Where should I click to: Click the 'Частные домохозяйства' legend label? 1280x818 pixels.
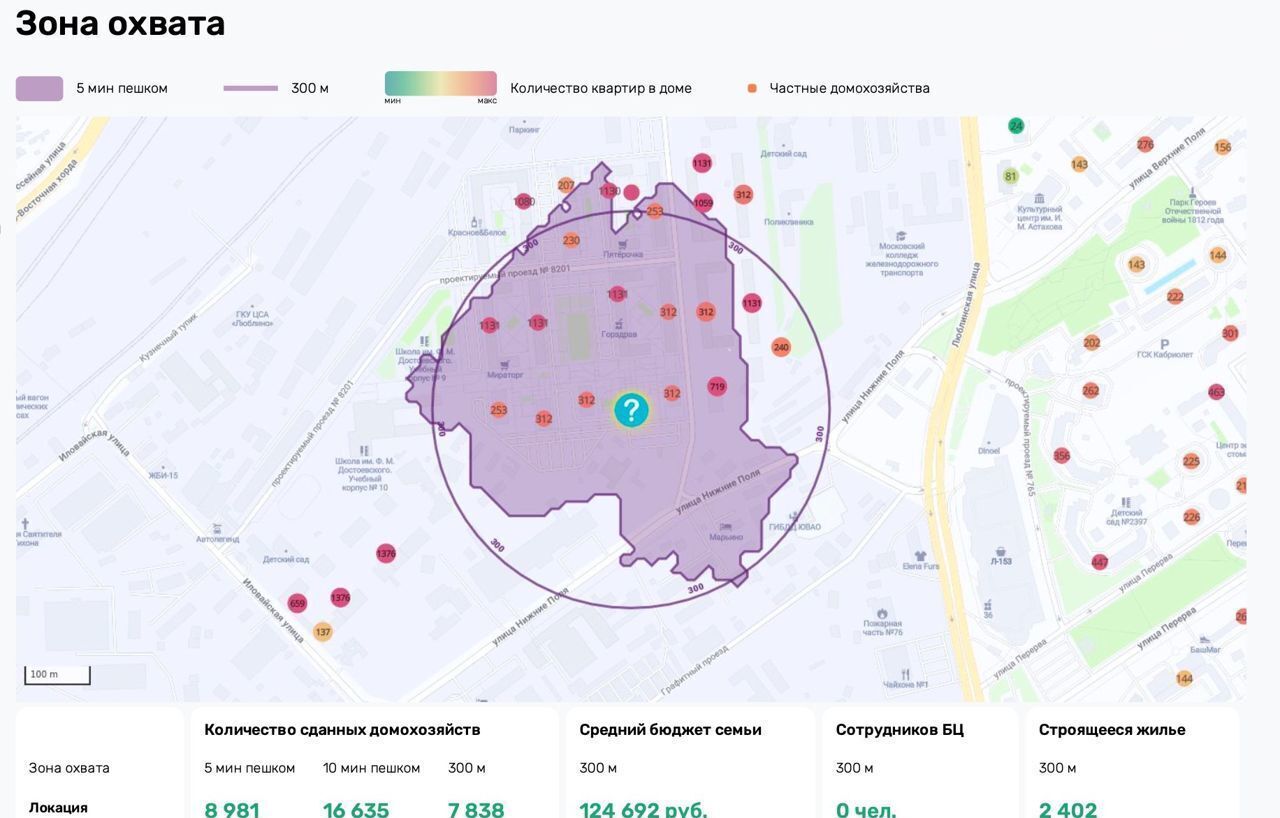pyautogui.click(x=850, y=88)
